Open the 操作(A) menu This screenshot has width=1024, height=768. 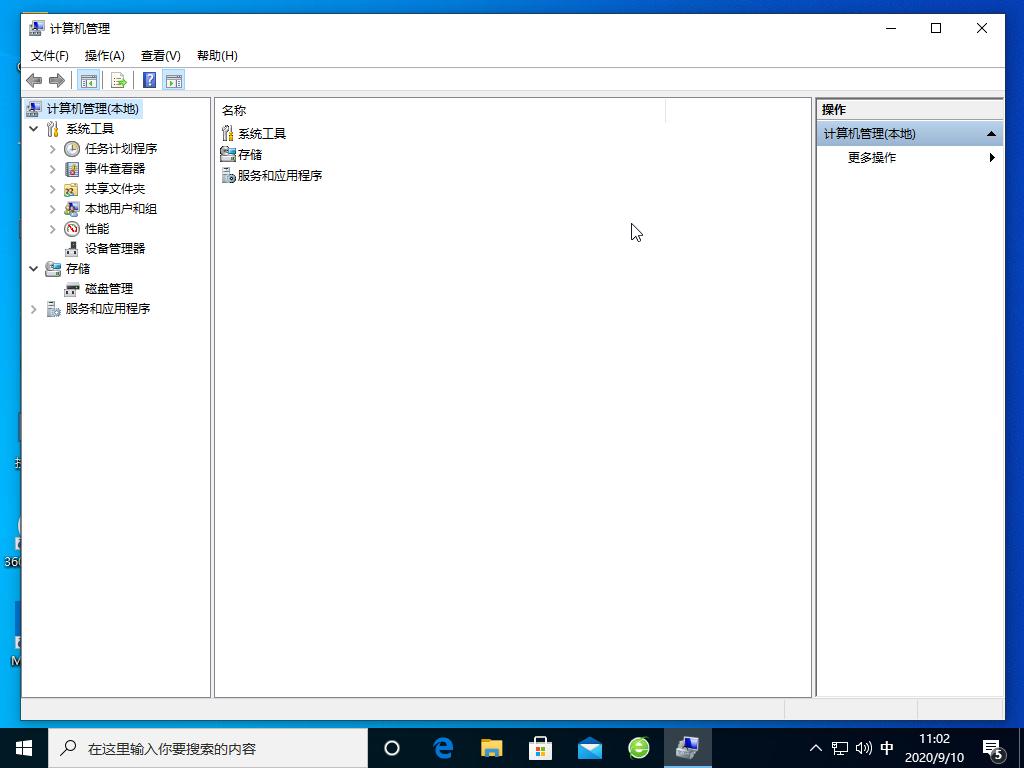tap(104, 56)
